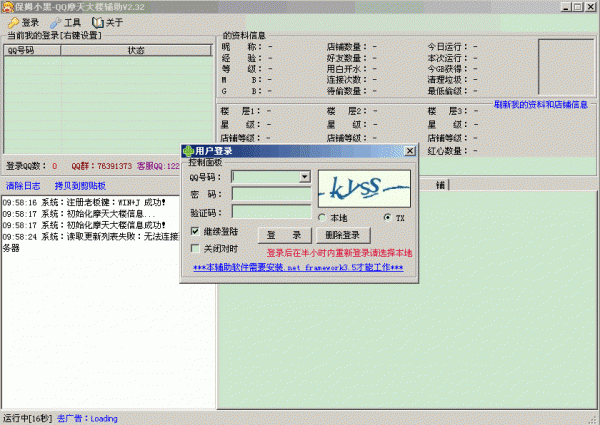
Task: Expand the QQ号码 dropdown arrow
Action: pyautogui.click(x=305, y=177)
